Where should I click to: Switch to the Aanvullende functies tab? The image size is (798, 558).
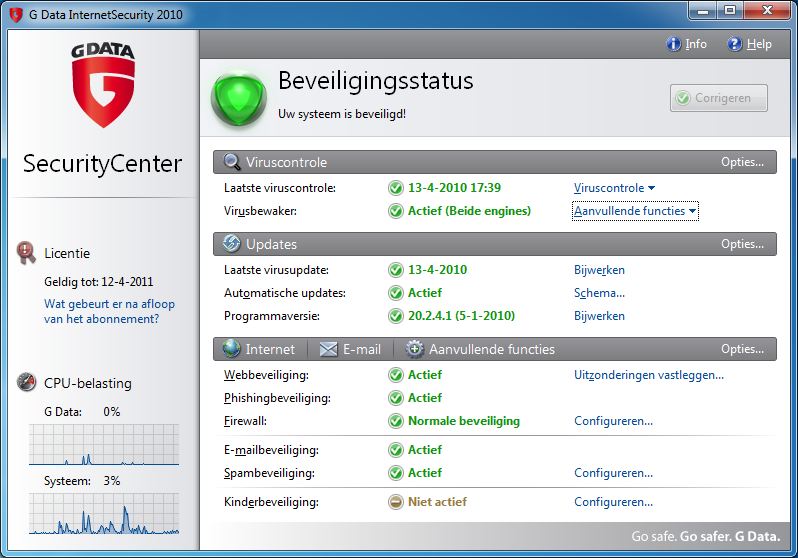pos(480,349)
